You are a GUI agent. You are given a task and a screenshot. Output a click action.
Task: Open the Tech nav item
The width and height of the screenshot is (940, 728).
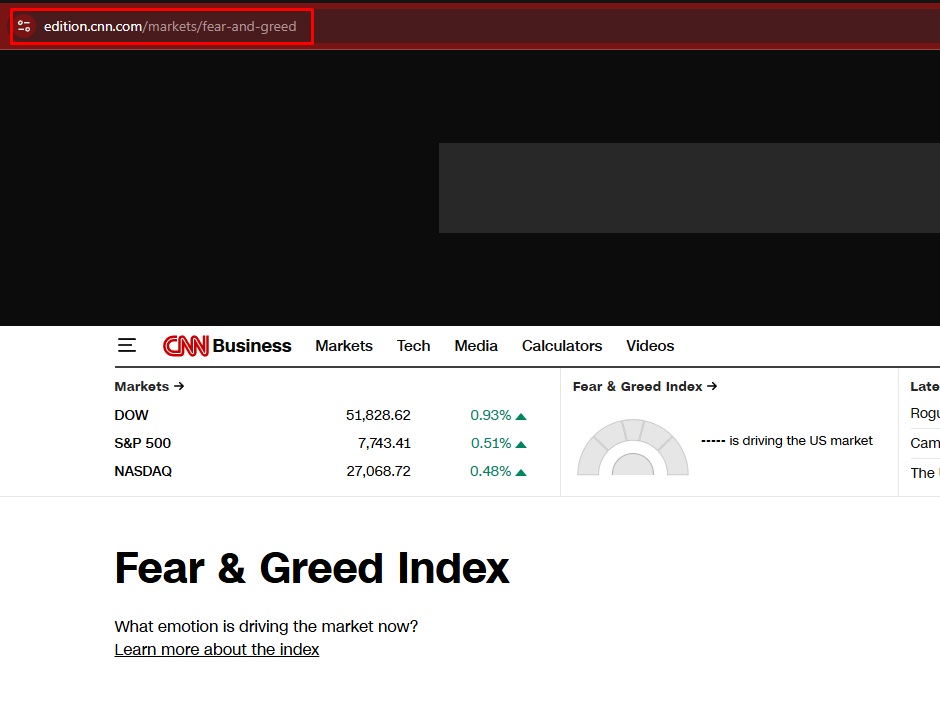point(413,346)
